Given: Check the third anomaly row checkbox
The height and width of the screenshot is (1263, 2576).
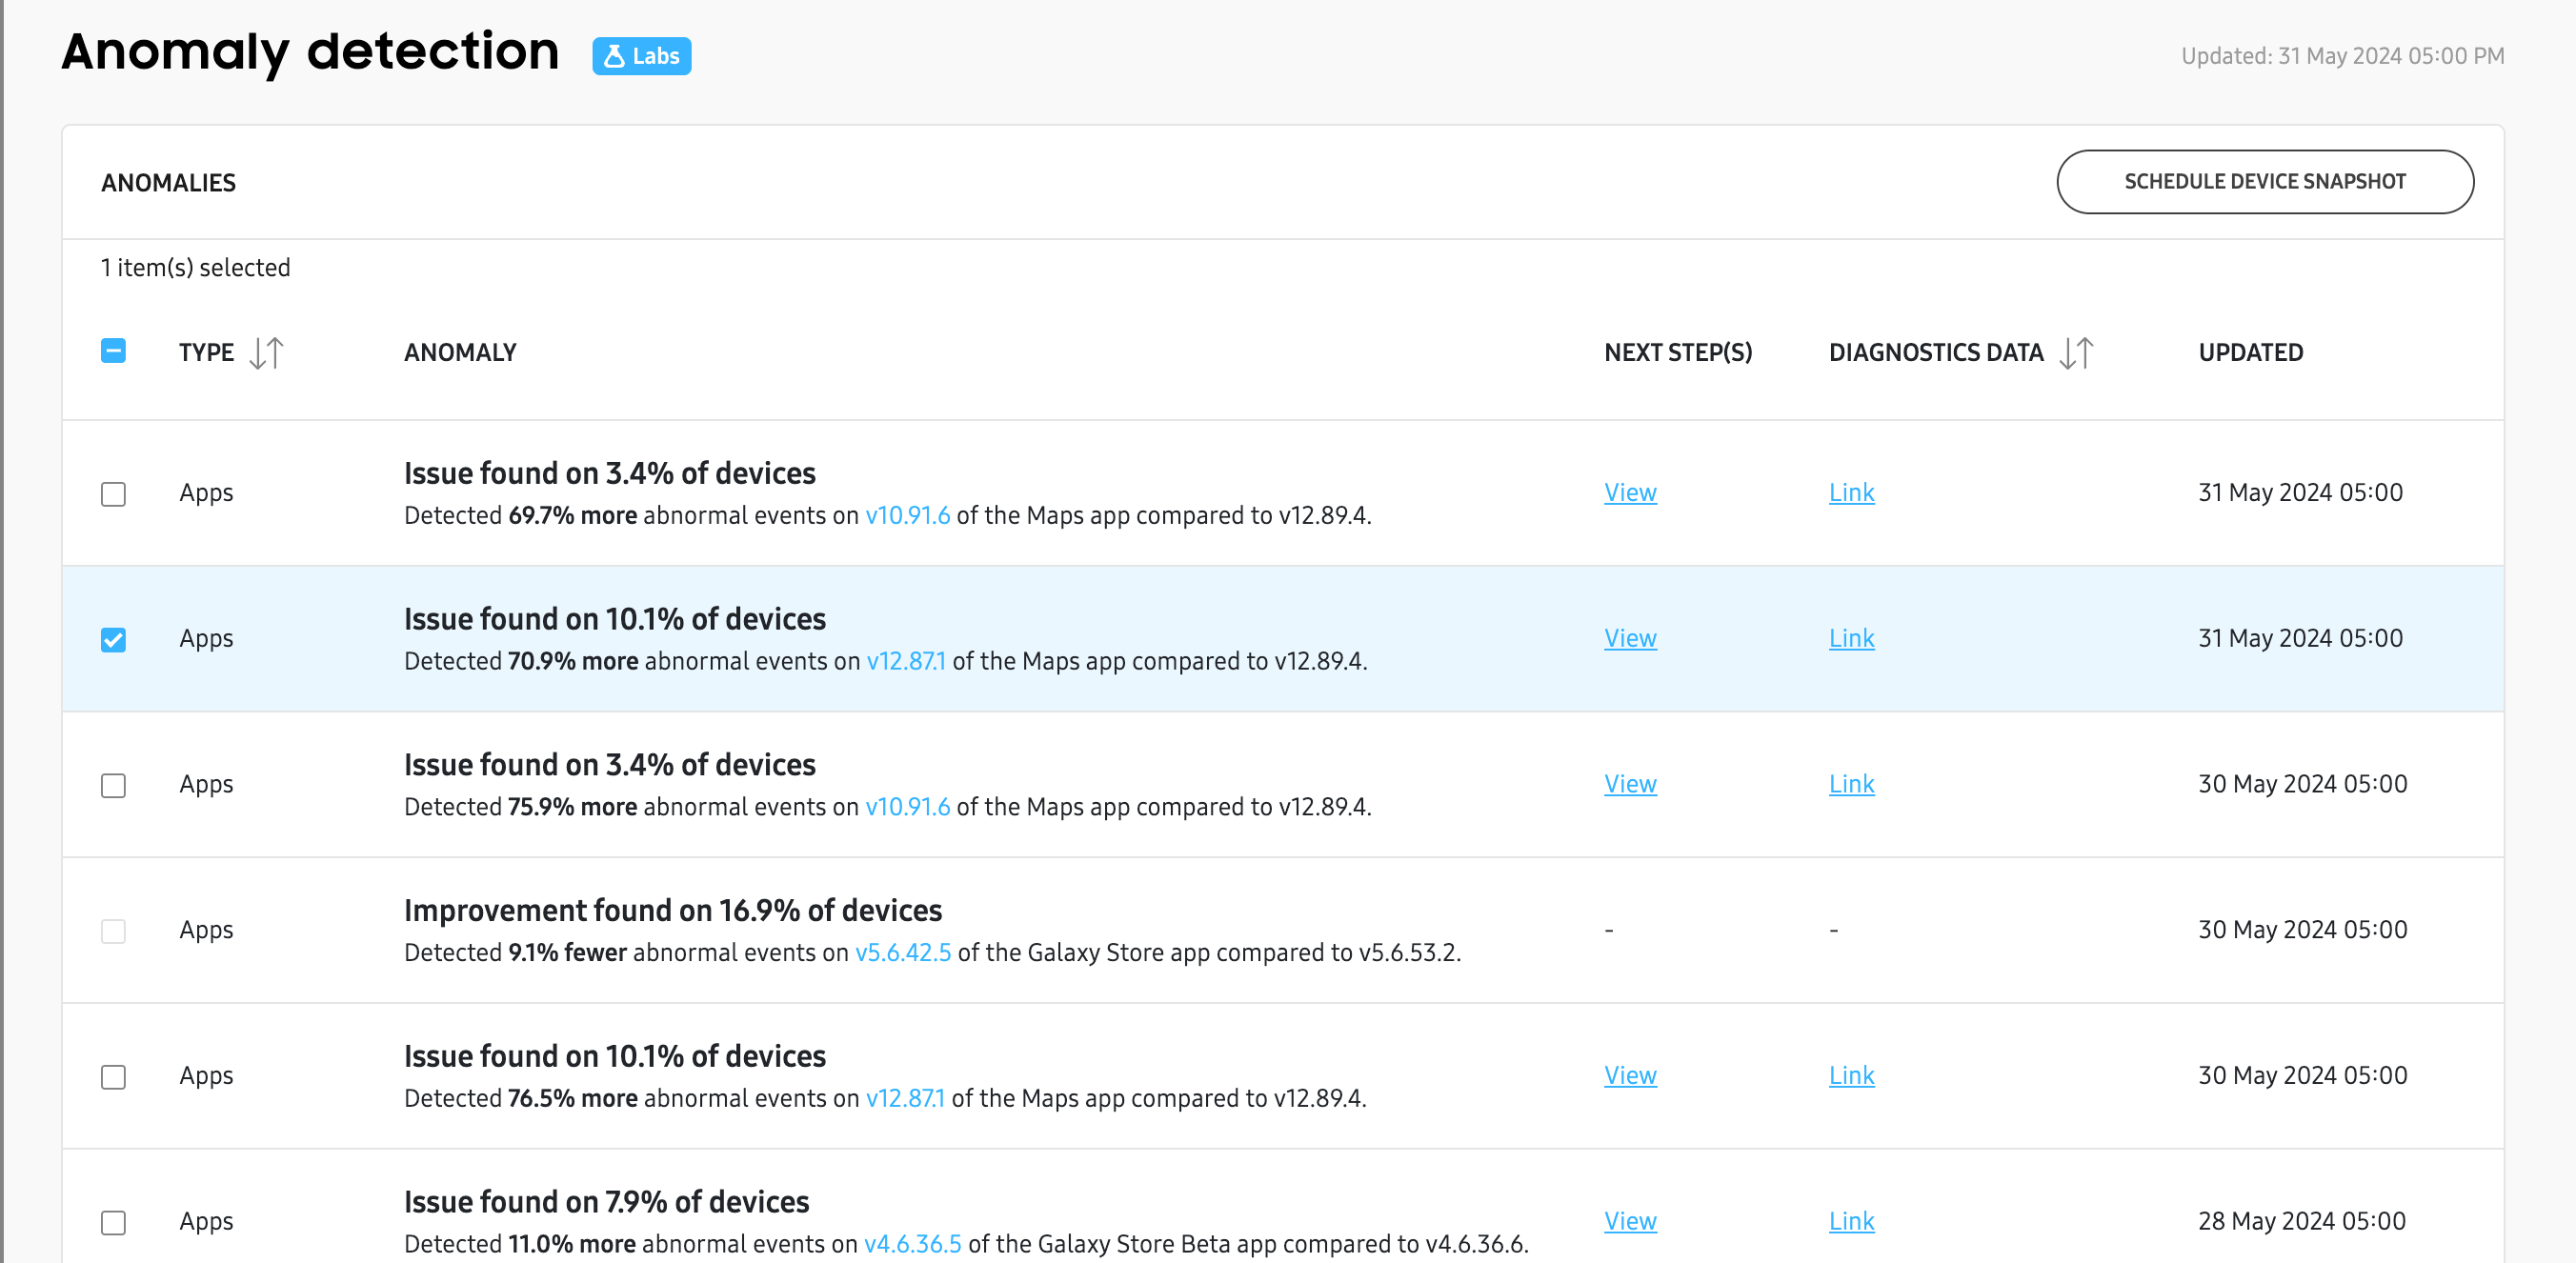Looking at the screenshot, I should [x=113, y=783].
